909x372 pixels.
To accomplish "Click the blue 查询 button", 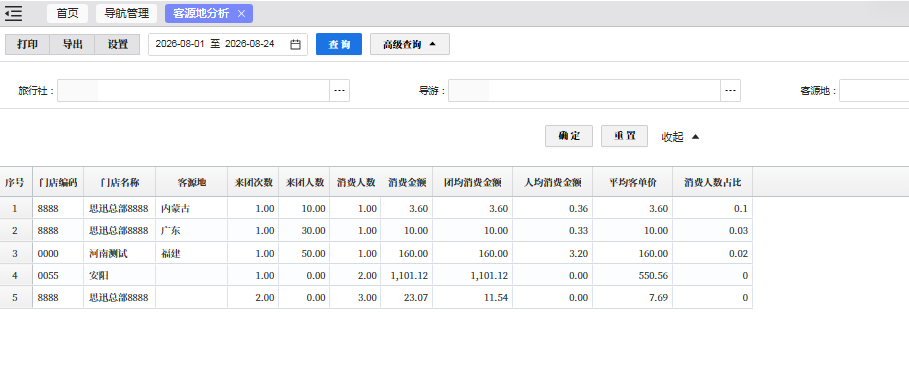I will pyautogui.click(x=339, y=45).
